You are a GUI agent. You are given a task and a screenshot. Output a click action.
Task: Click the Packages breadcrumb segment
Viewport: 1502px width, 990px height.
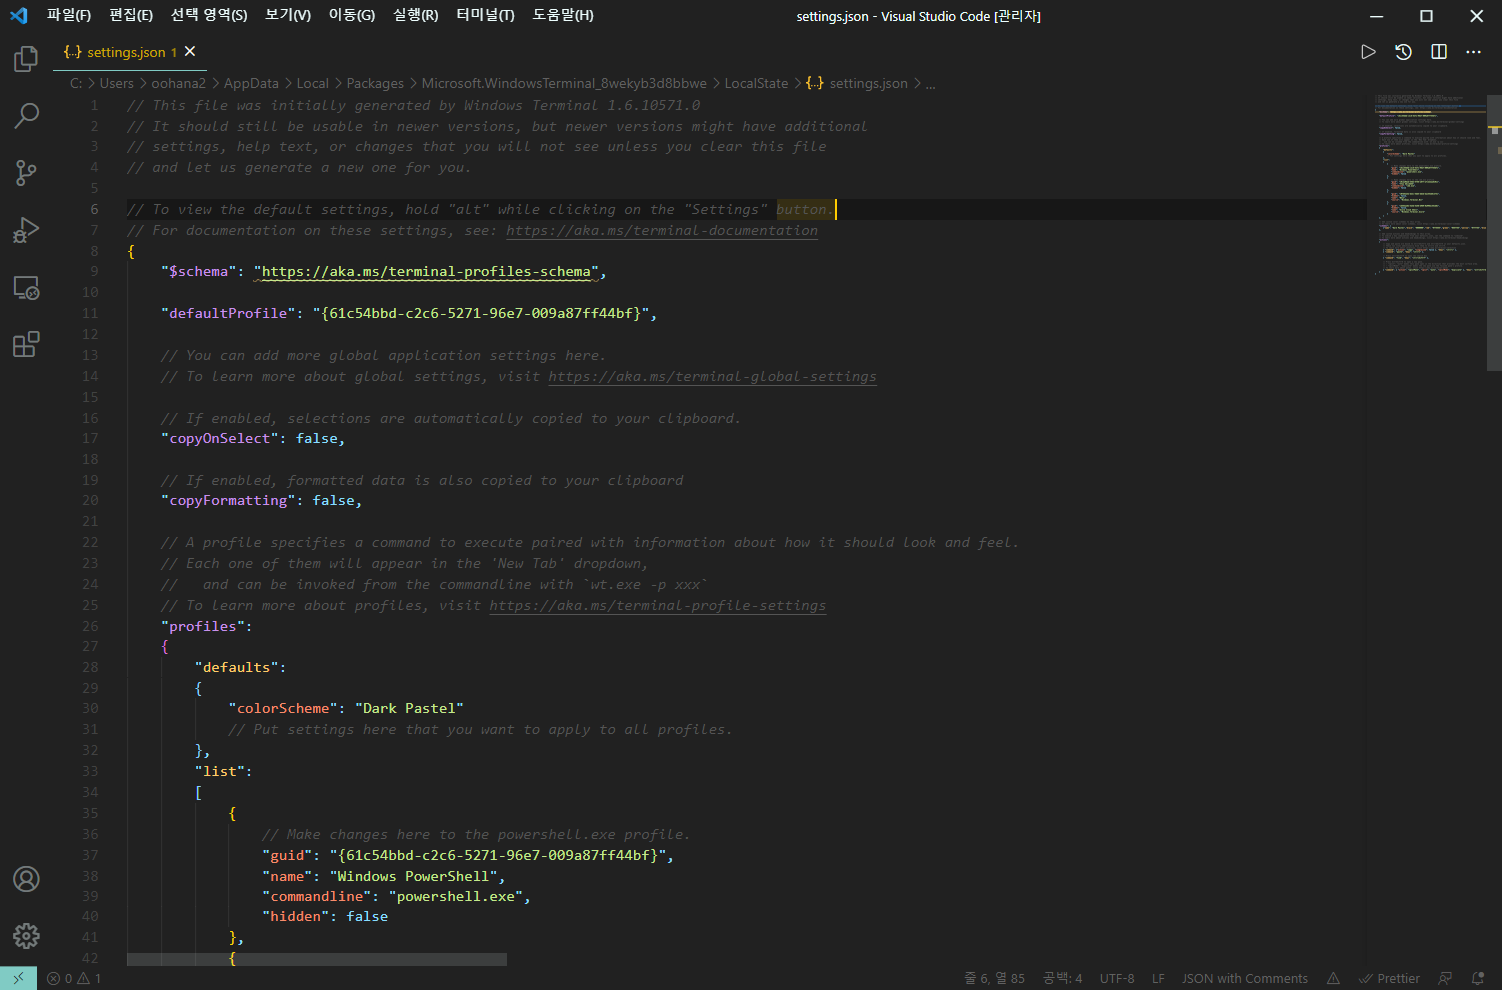pyautogui.click(x=375, y=83)
